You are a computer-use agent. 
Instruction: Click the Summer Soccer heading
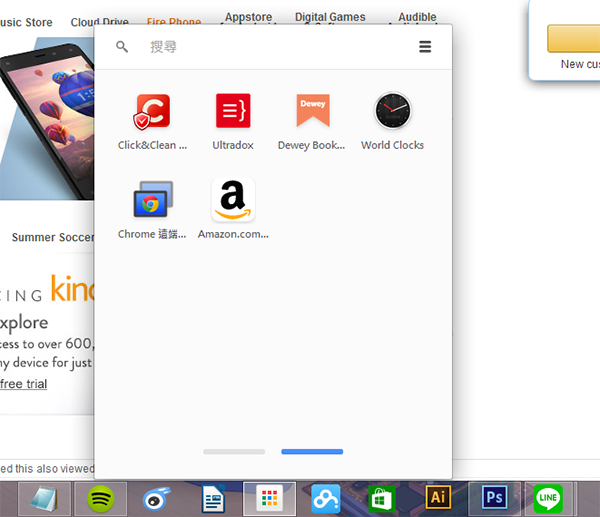[x=53, y=237]
